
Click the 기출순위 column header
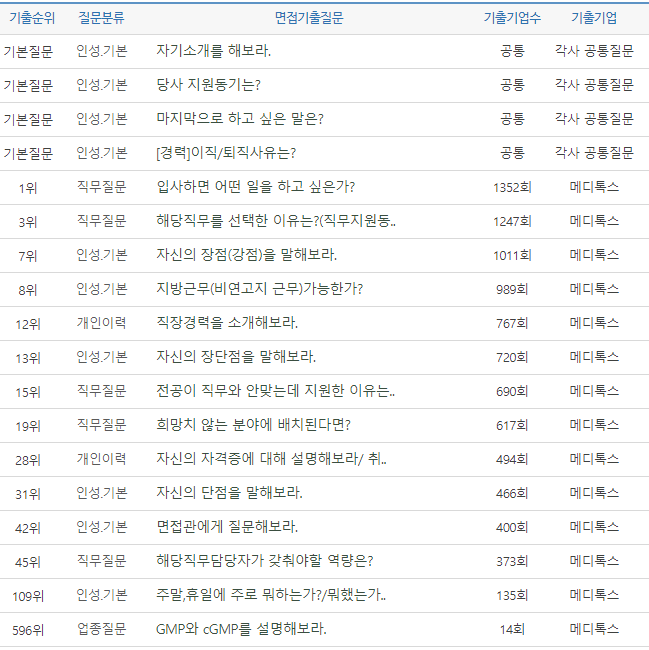pyautogui.click(x=32, y=18)
